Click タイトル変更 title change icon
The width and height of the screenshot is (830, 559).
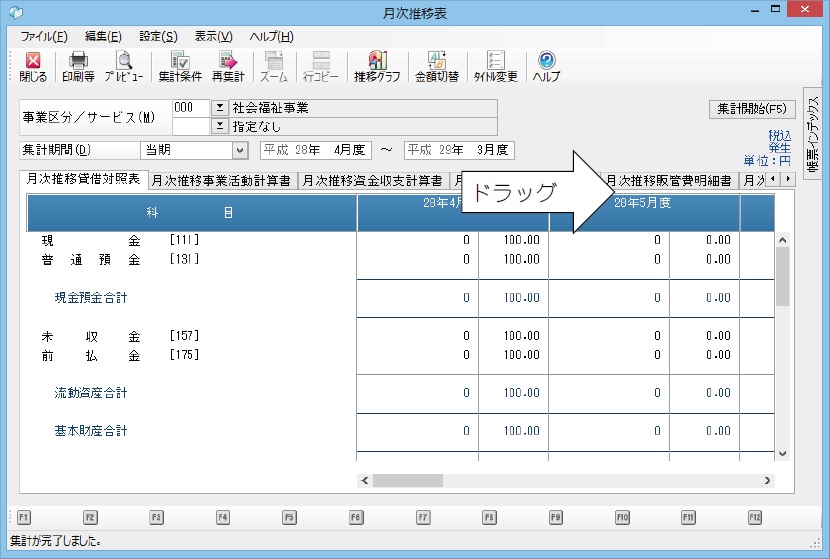(495, 67)
